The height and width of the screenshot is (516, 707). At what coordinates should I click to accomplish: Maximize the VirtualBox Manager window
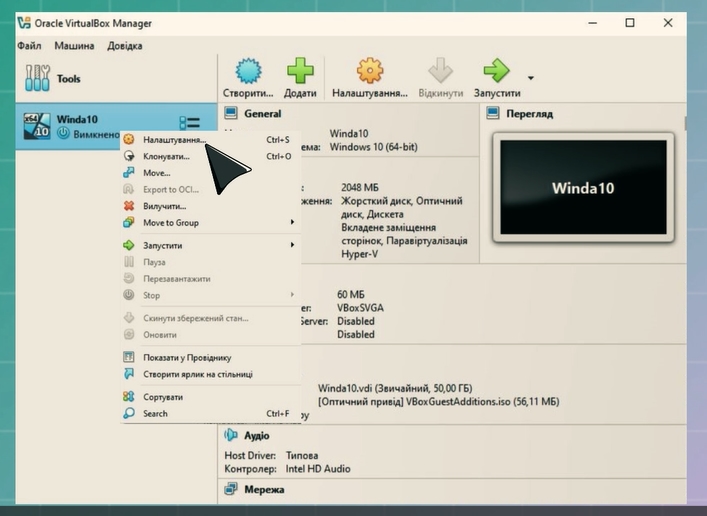coord(630,23)
